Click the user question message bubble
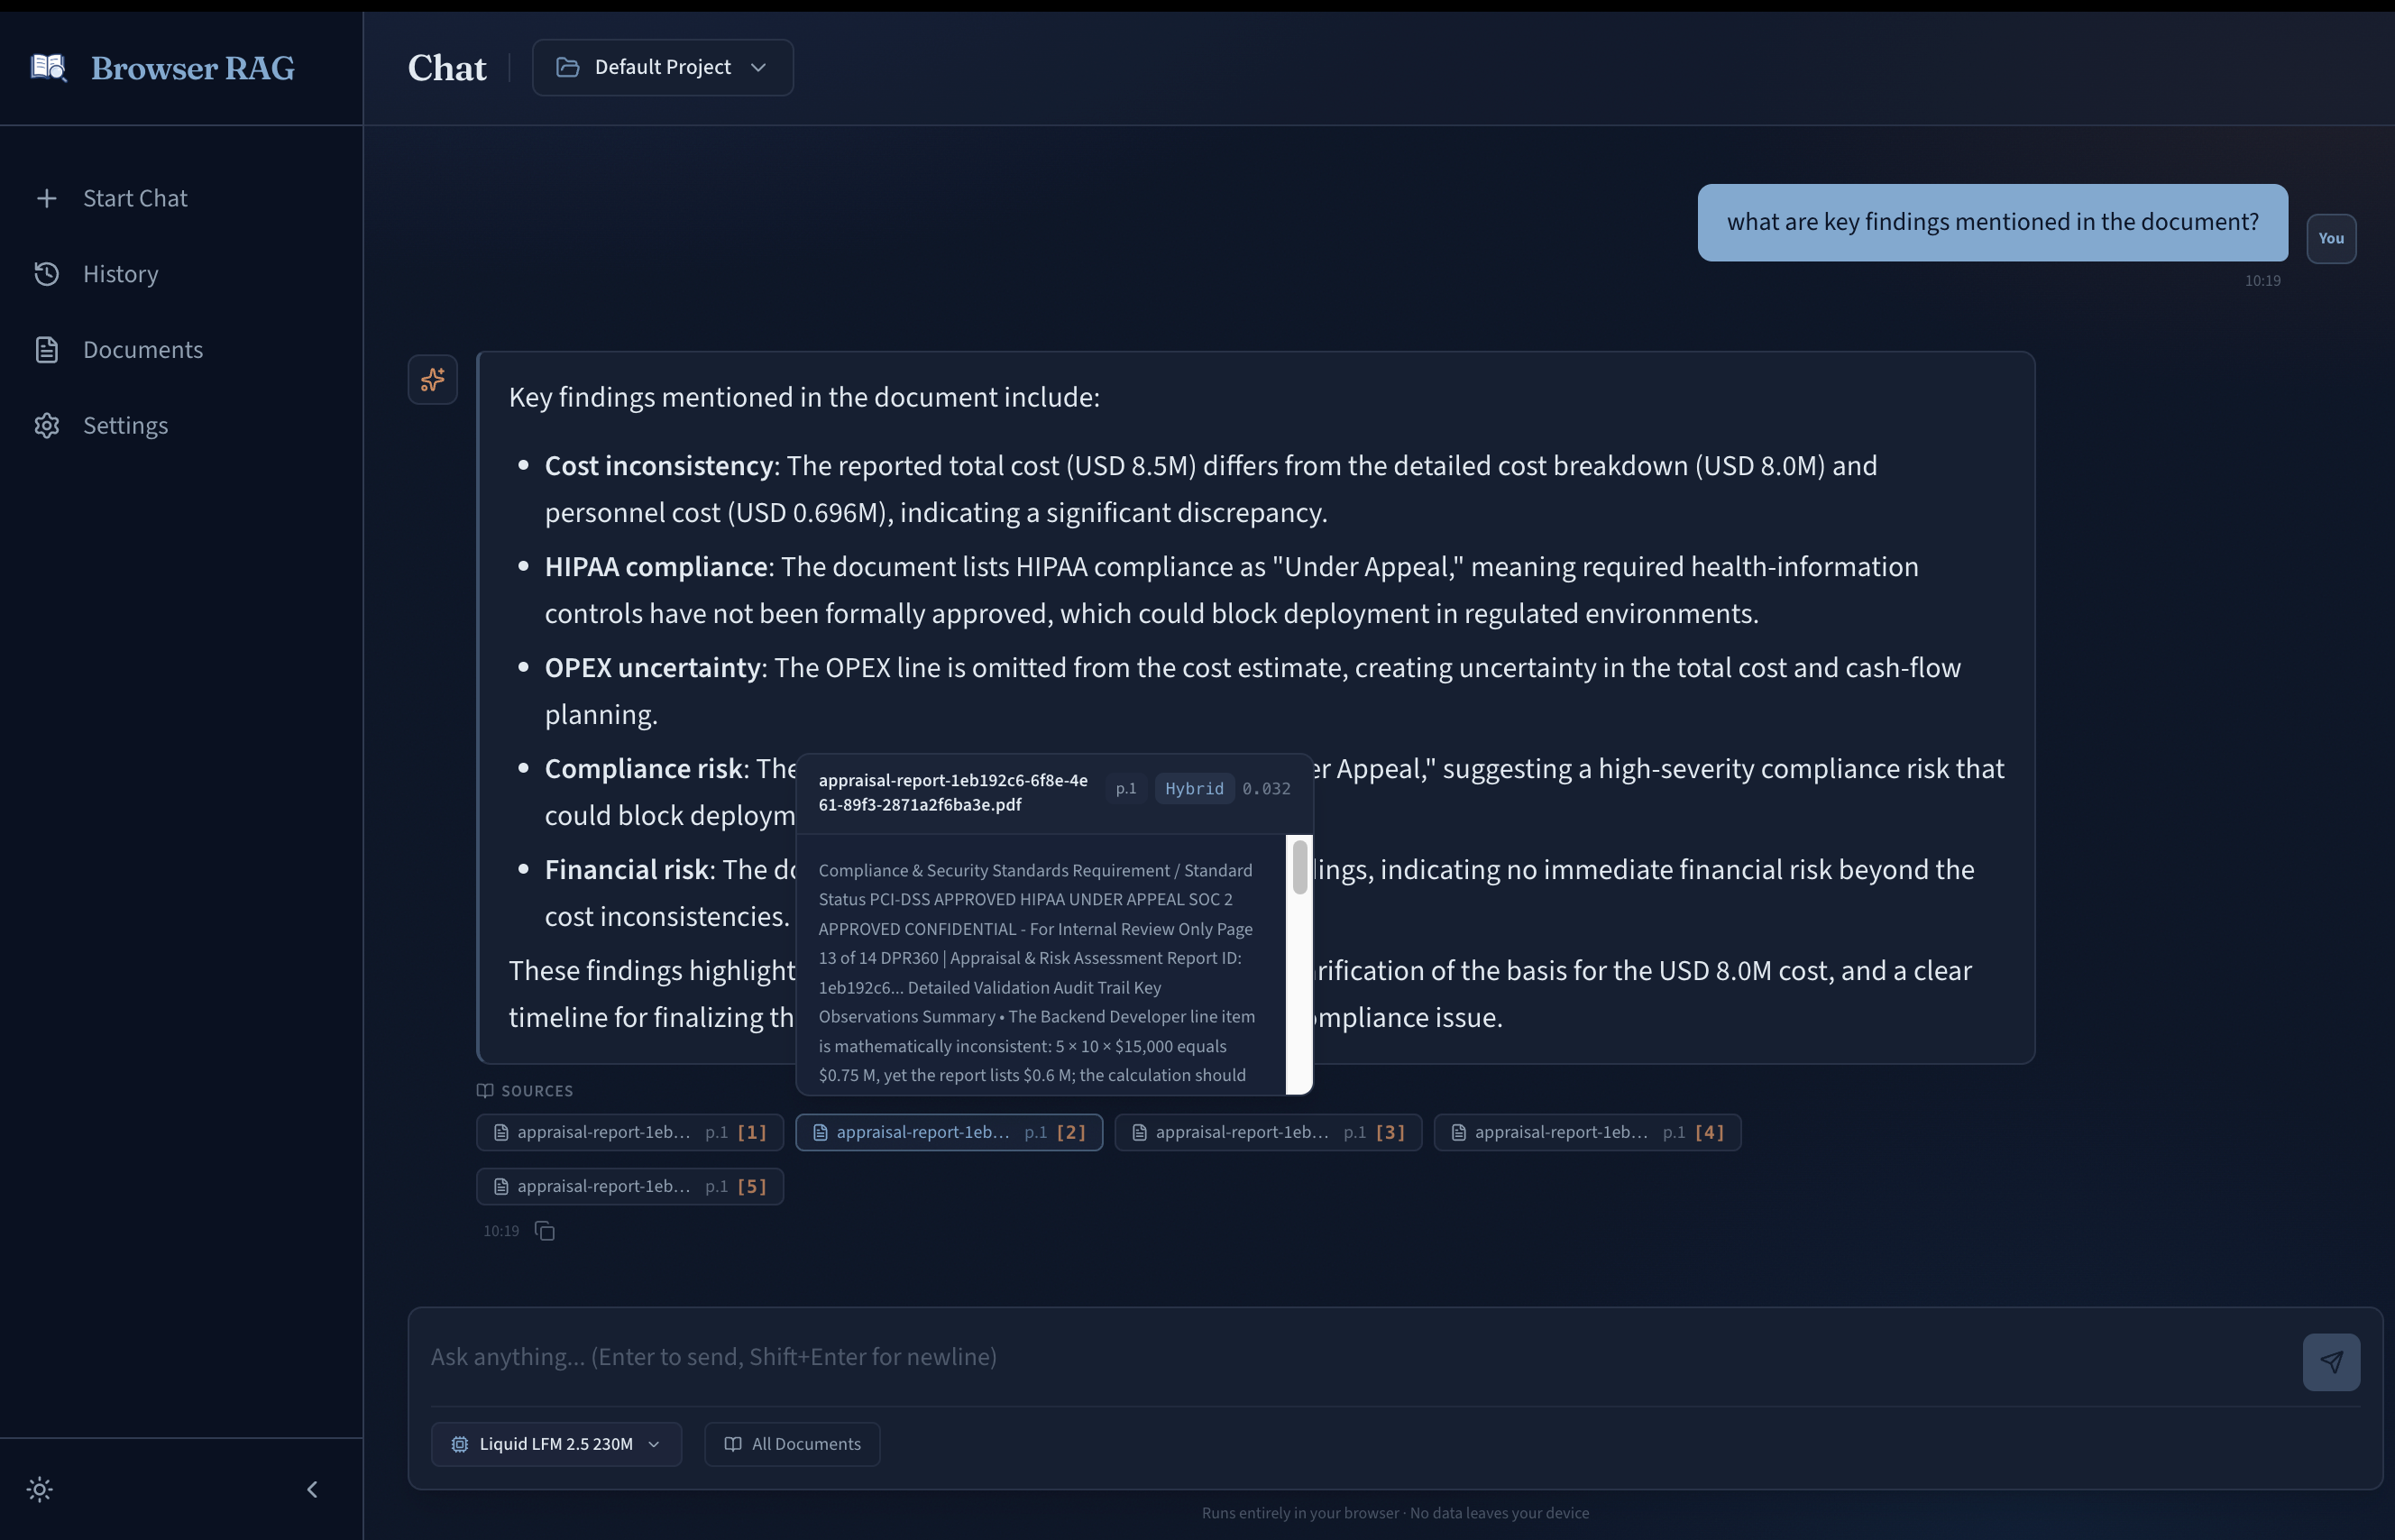The width and height of the screenshot is (2395, 1540). [1992, 222]
